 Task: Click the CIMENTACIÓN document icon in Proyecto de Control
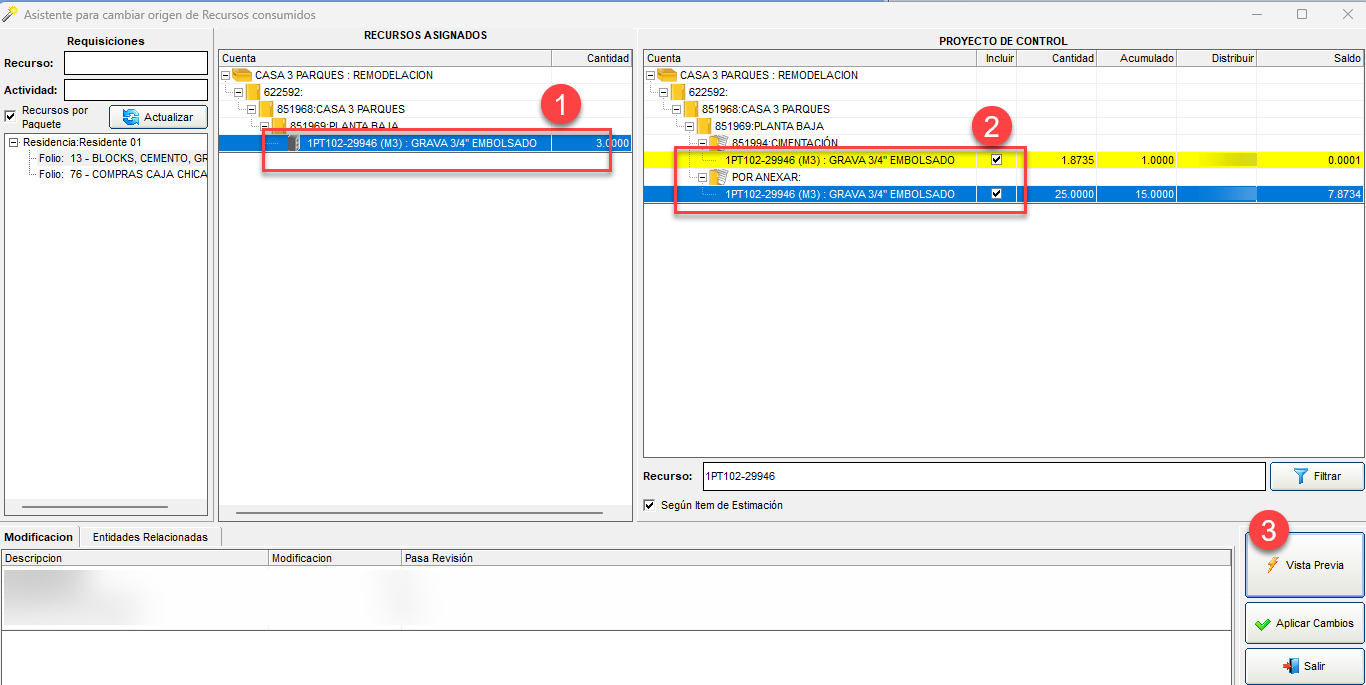[x=720, y=143]
